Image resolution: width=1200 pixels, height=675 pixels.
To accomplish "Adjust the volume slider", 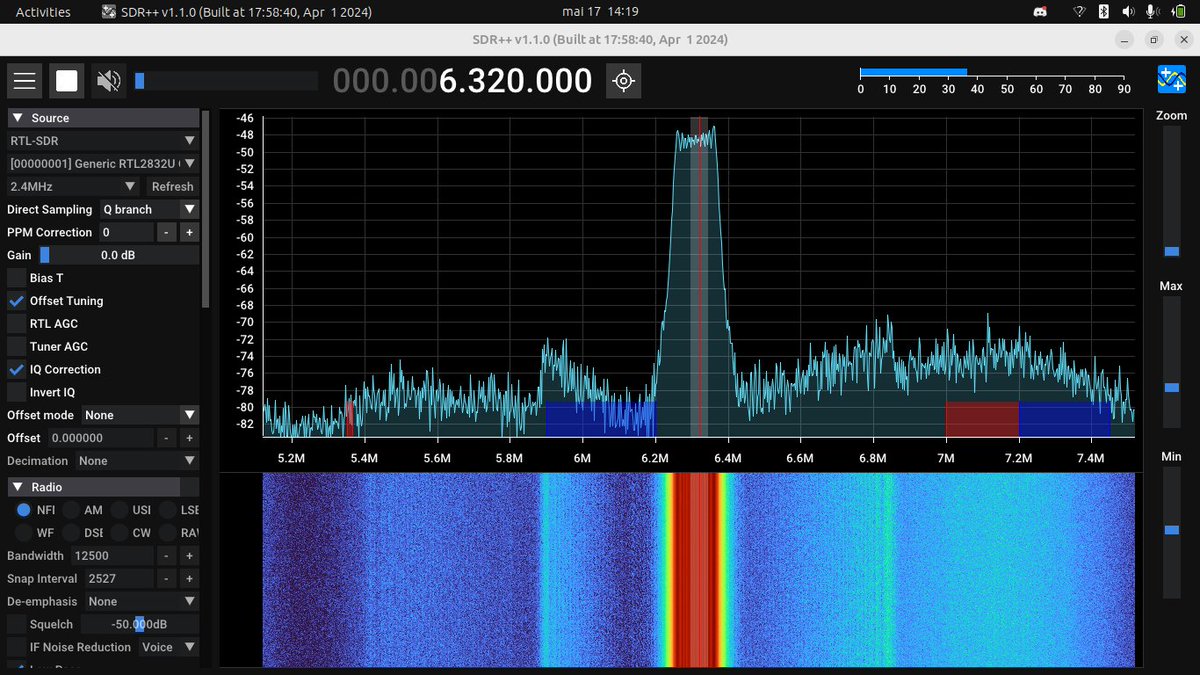I will click(225, 81).
